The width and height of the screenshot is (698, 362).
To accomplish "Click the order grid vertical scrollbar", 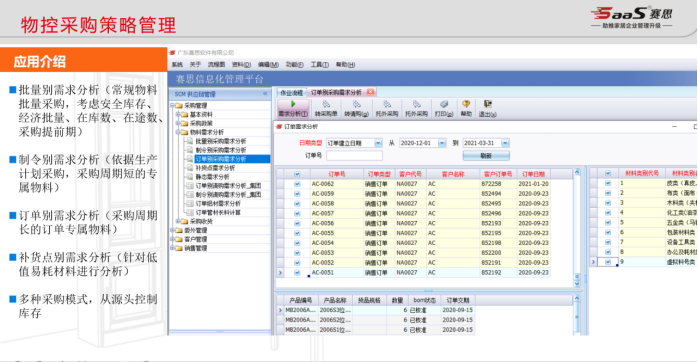I will 577,227.
